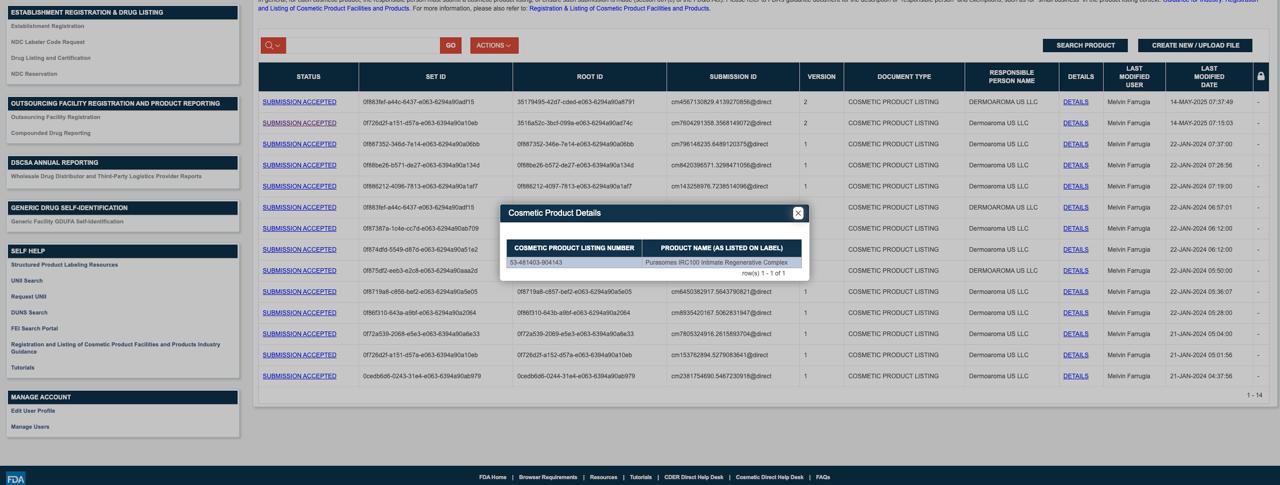Open Submission Accepted for set ID 0f86f310-643a

tap(299, 313)
